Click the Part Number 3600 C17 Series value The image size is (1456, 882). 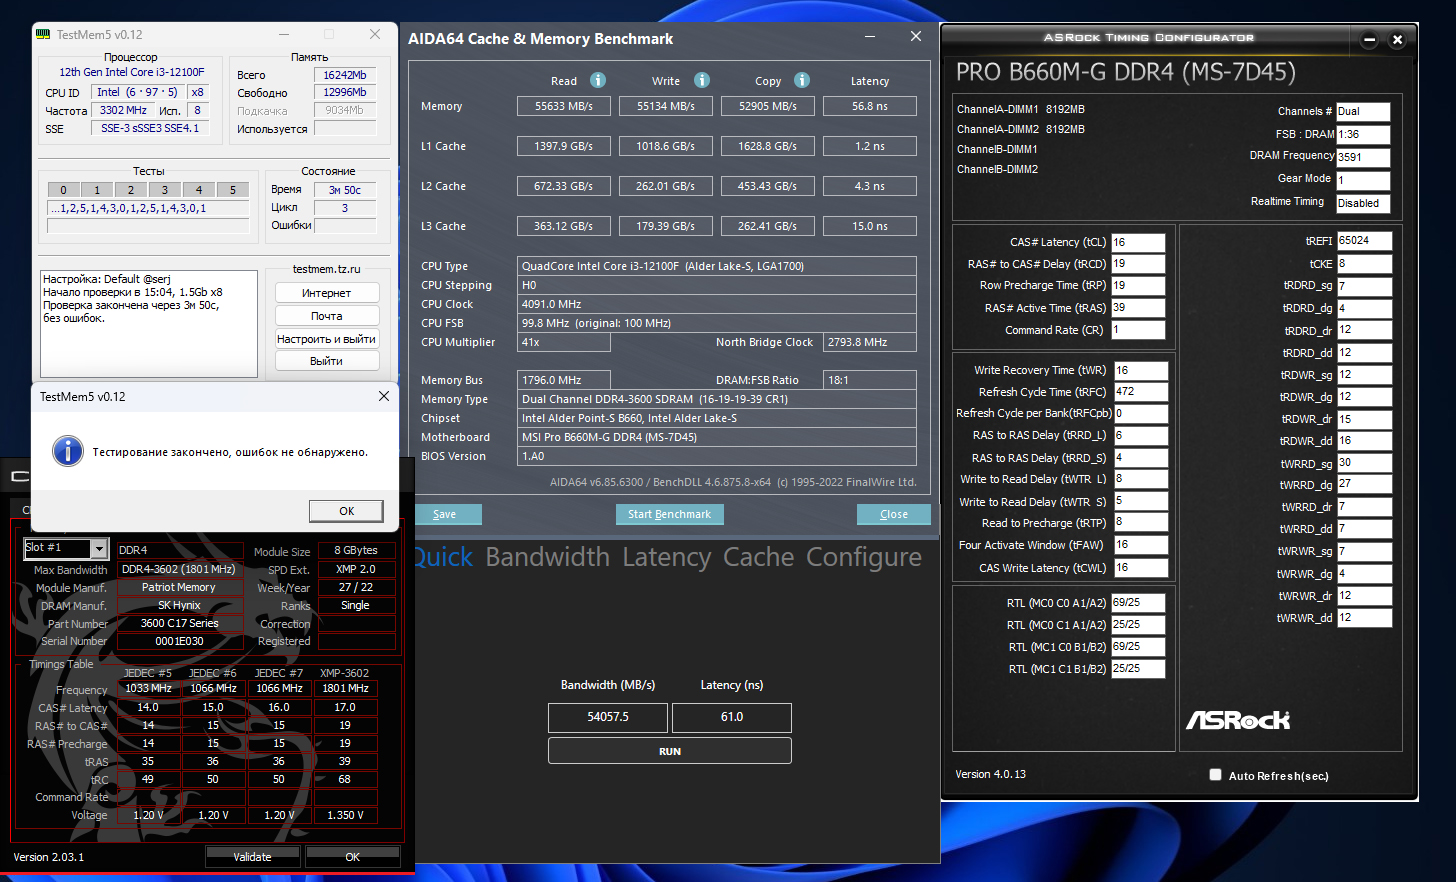click(180, 623)
